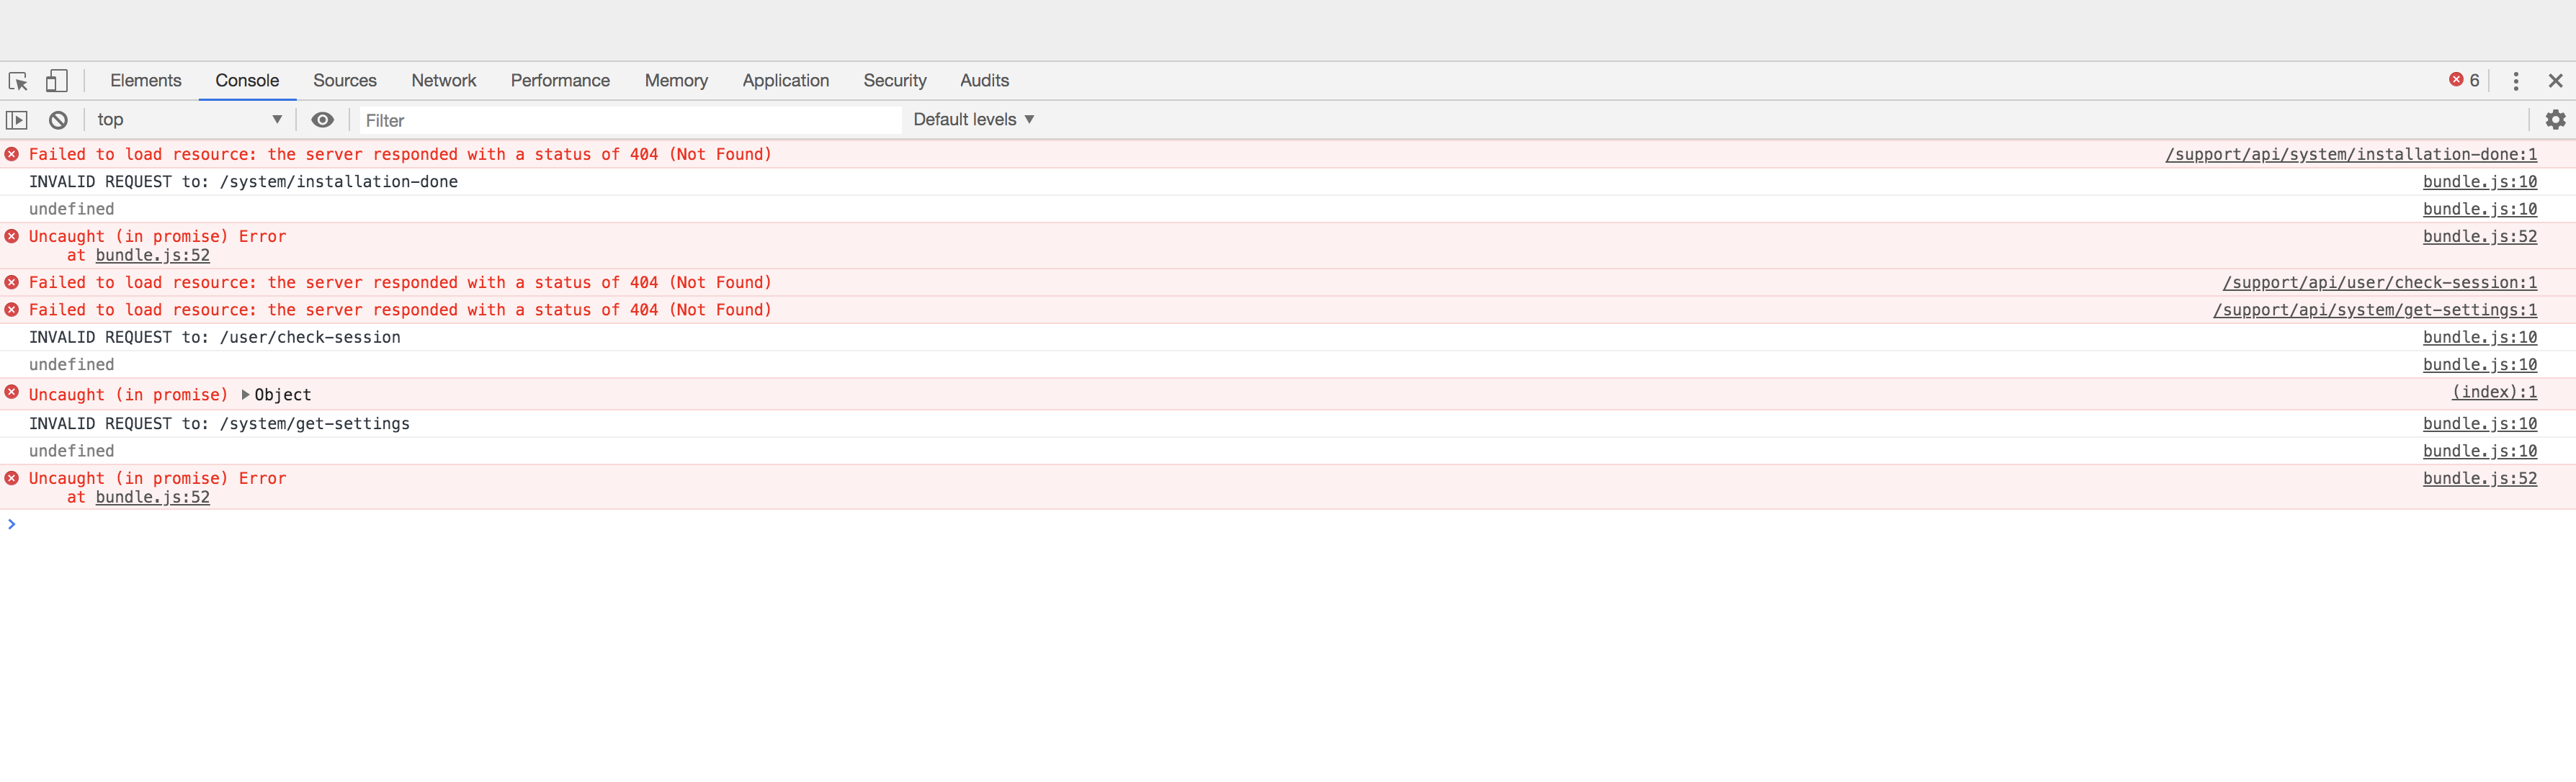Open the DevTools three-dot customize menu
The height and width of the screenshot is (782, 2576).
pyautogui.click(x=2516, y=81)
